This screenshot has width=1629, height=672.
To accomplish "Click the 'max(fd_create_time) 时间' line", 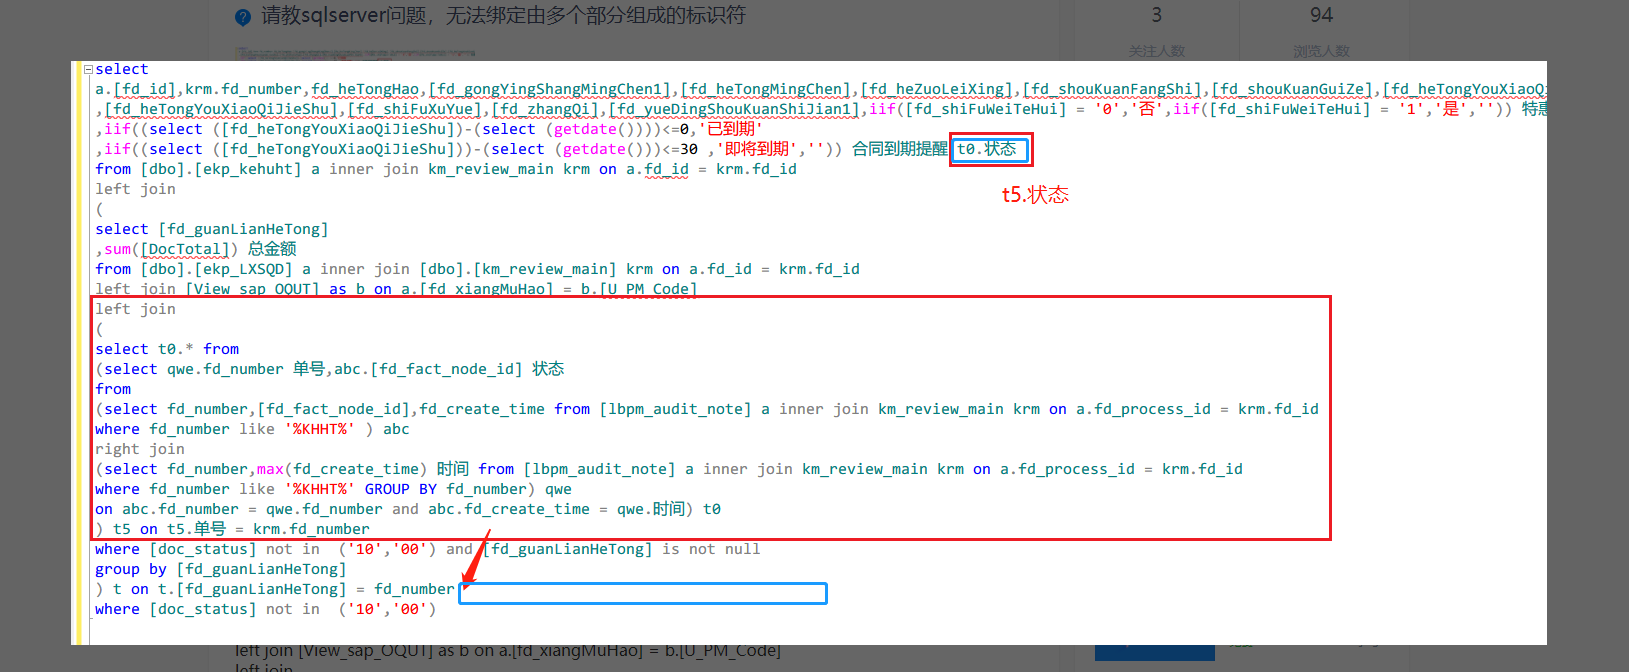I will tap(669, 469).
